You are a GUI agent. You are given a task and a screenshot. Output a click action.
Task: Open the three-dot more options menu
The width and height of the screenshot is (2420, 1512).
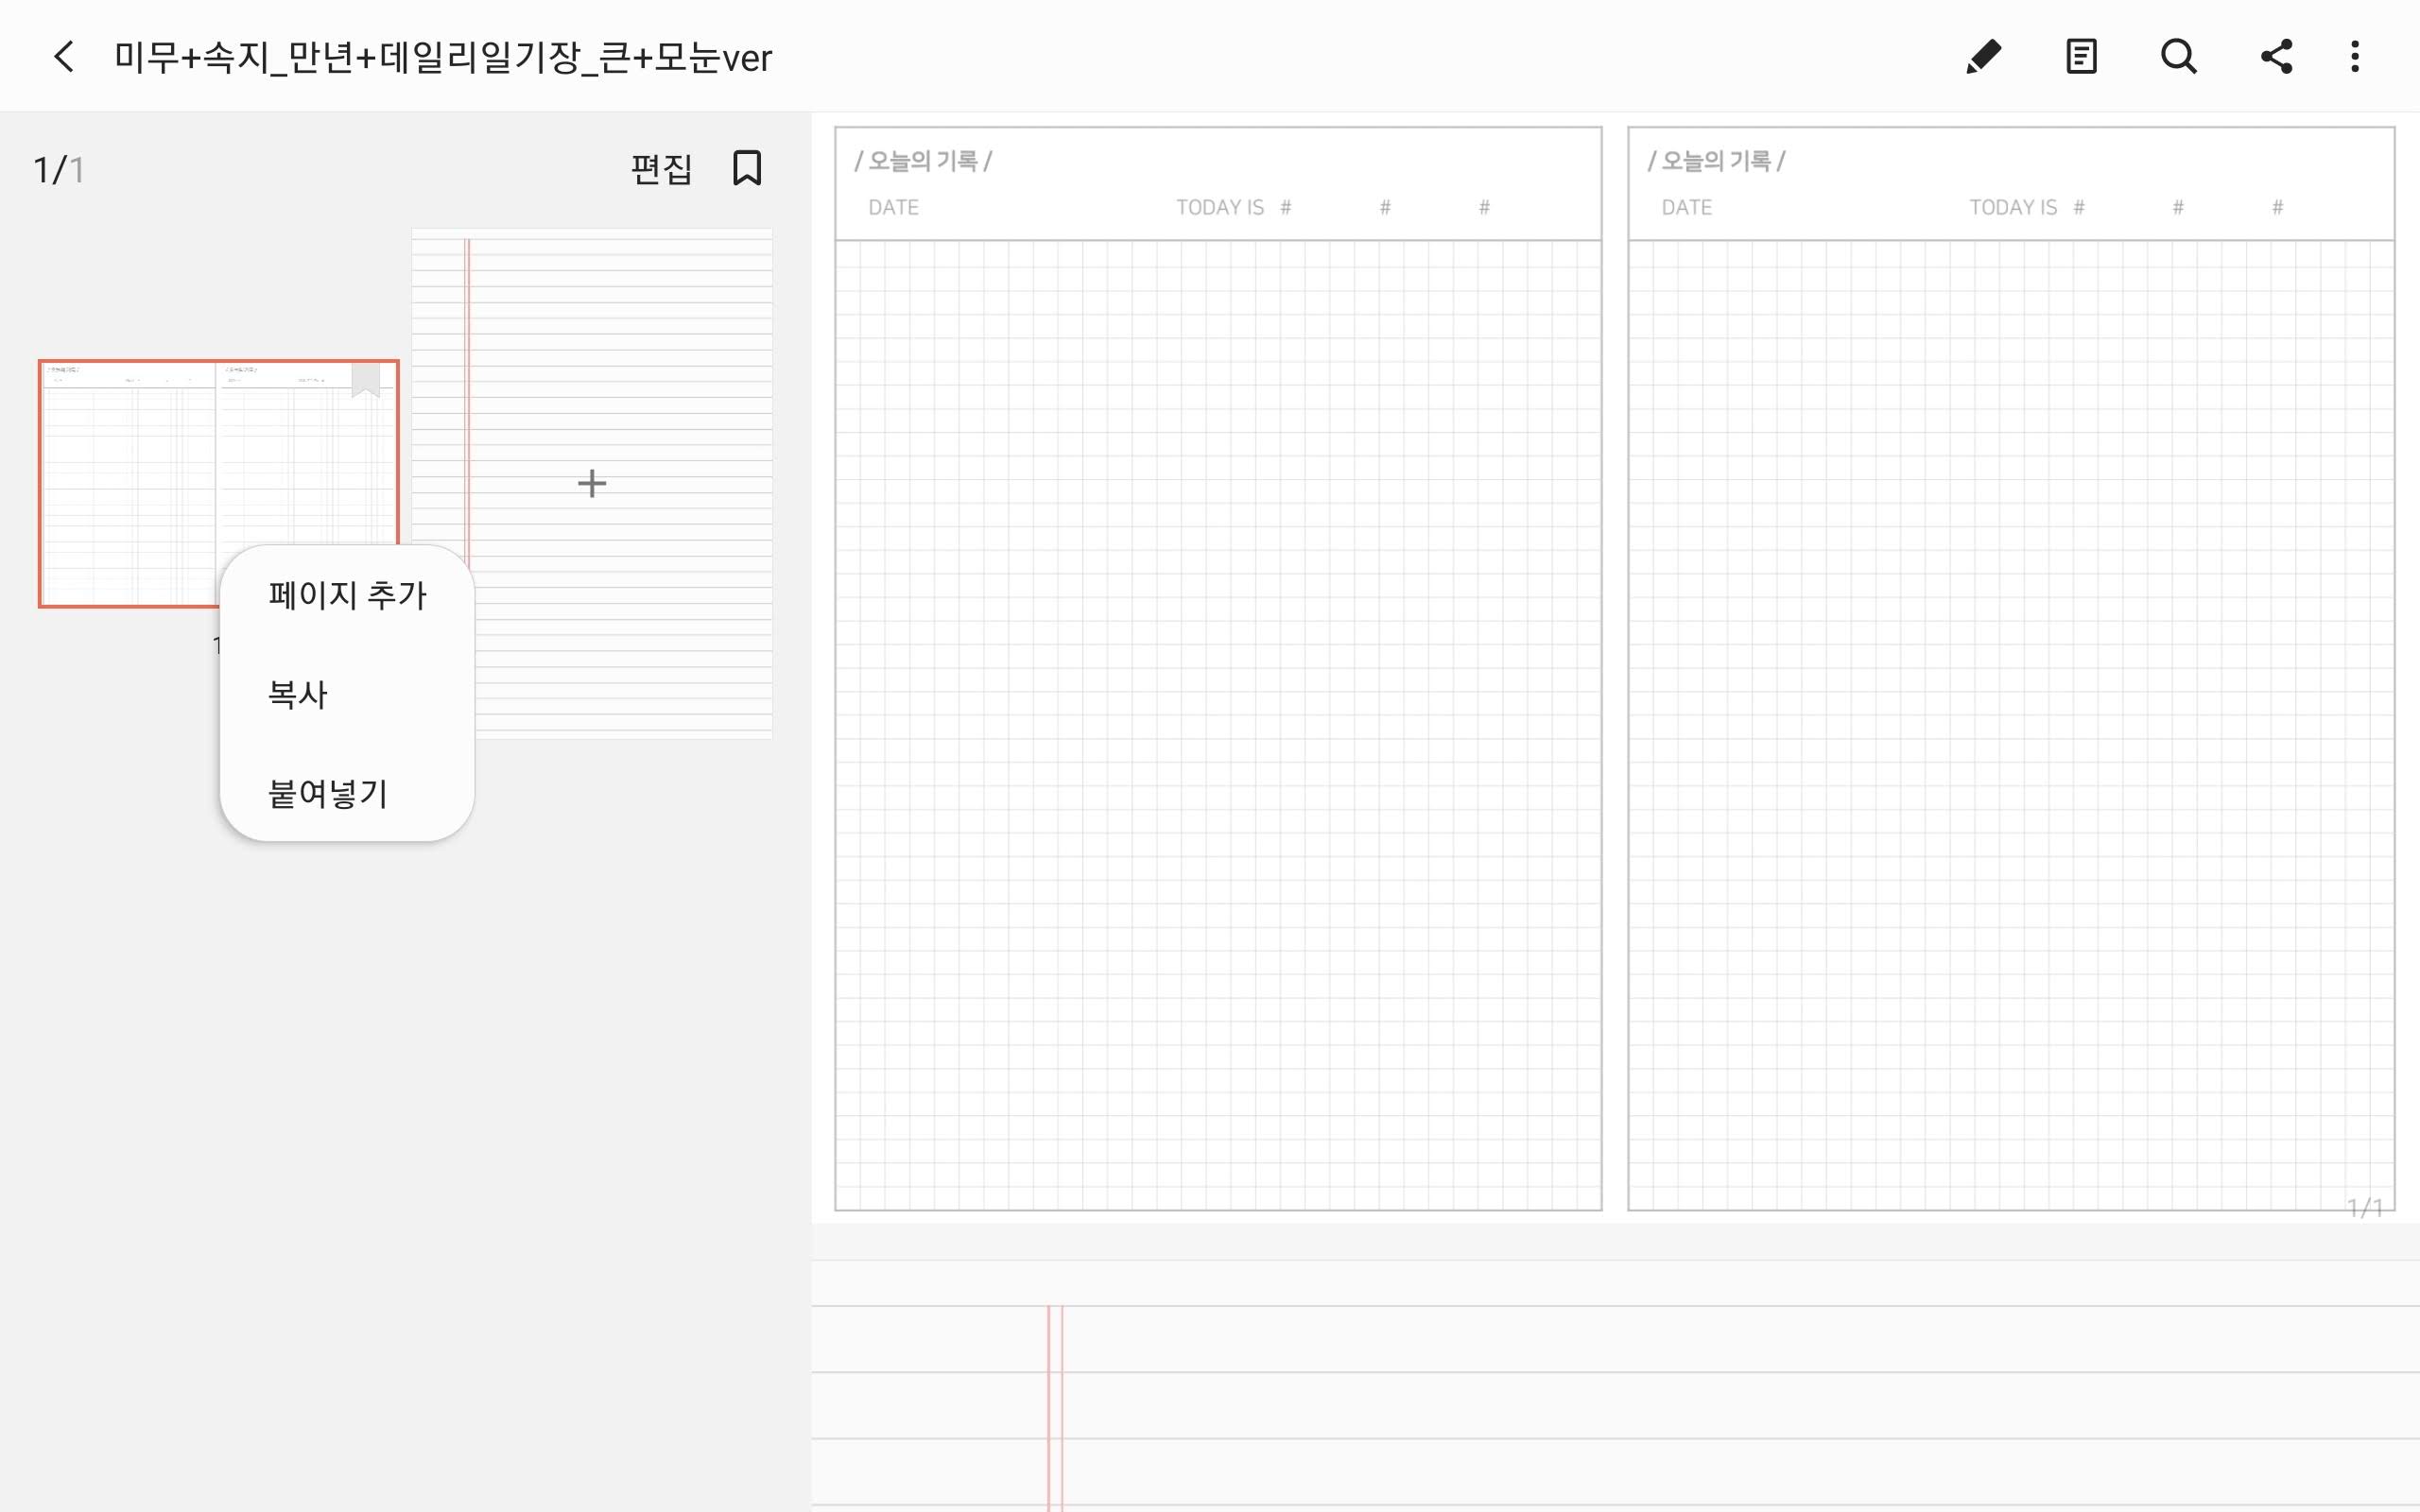point(2355,57)
